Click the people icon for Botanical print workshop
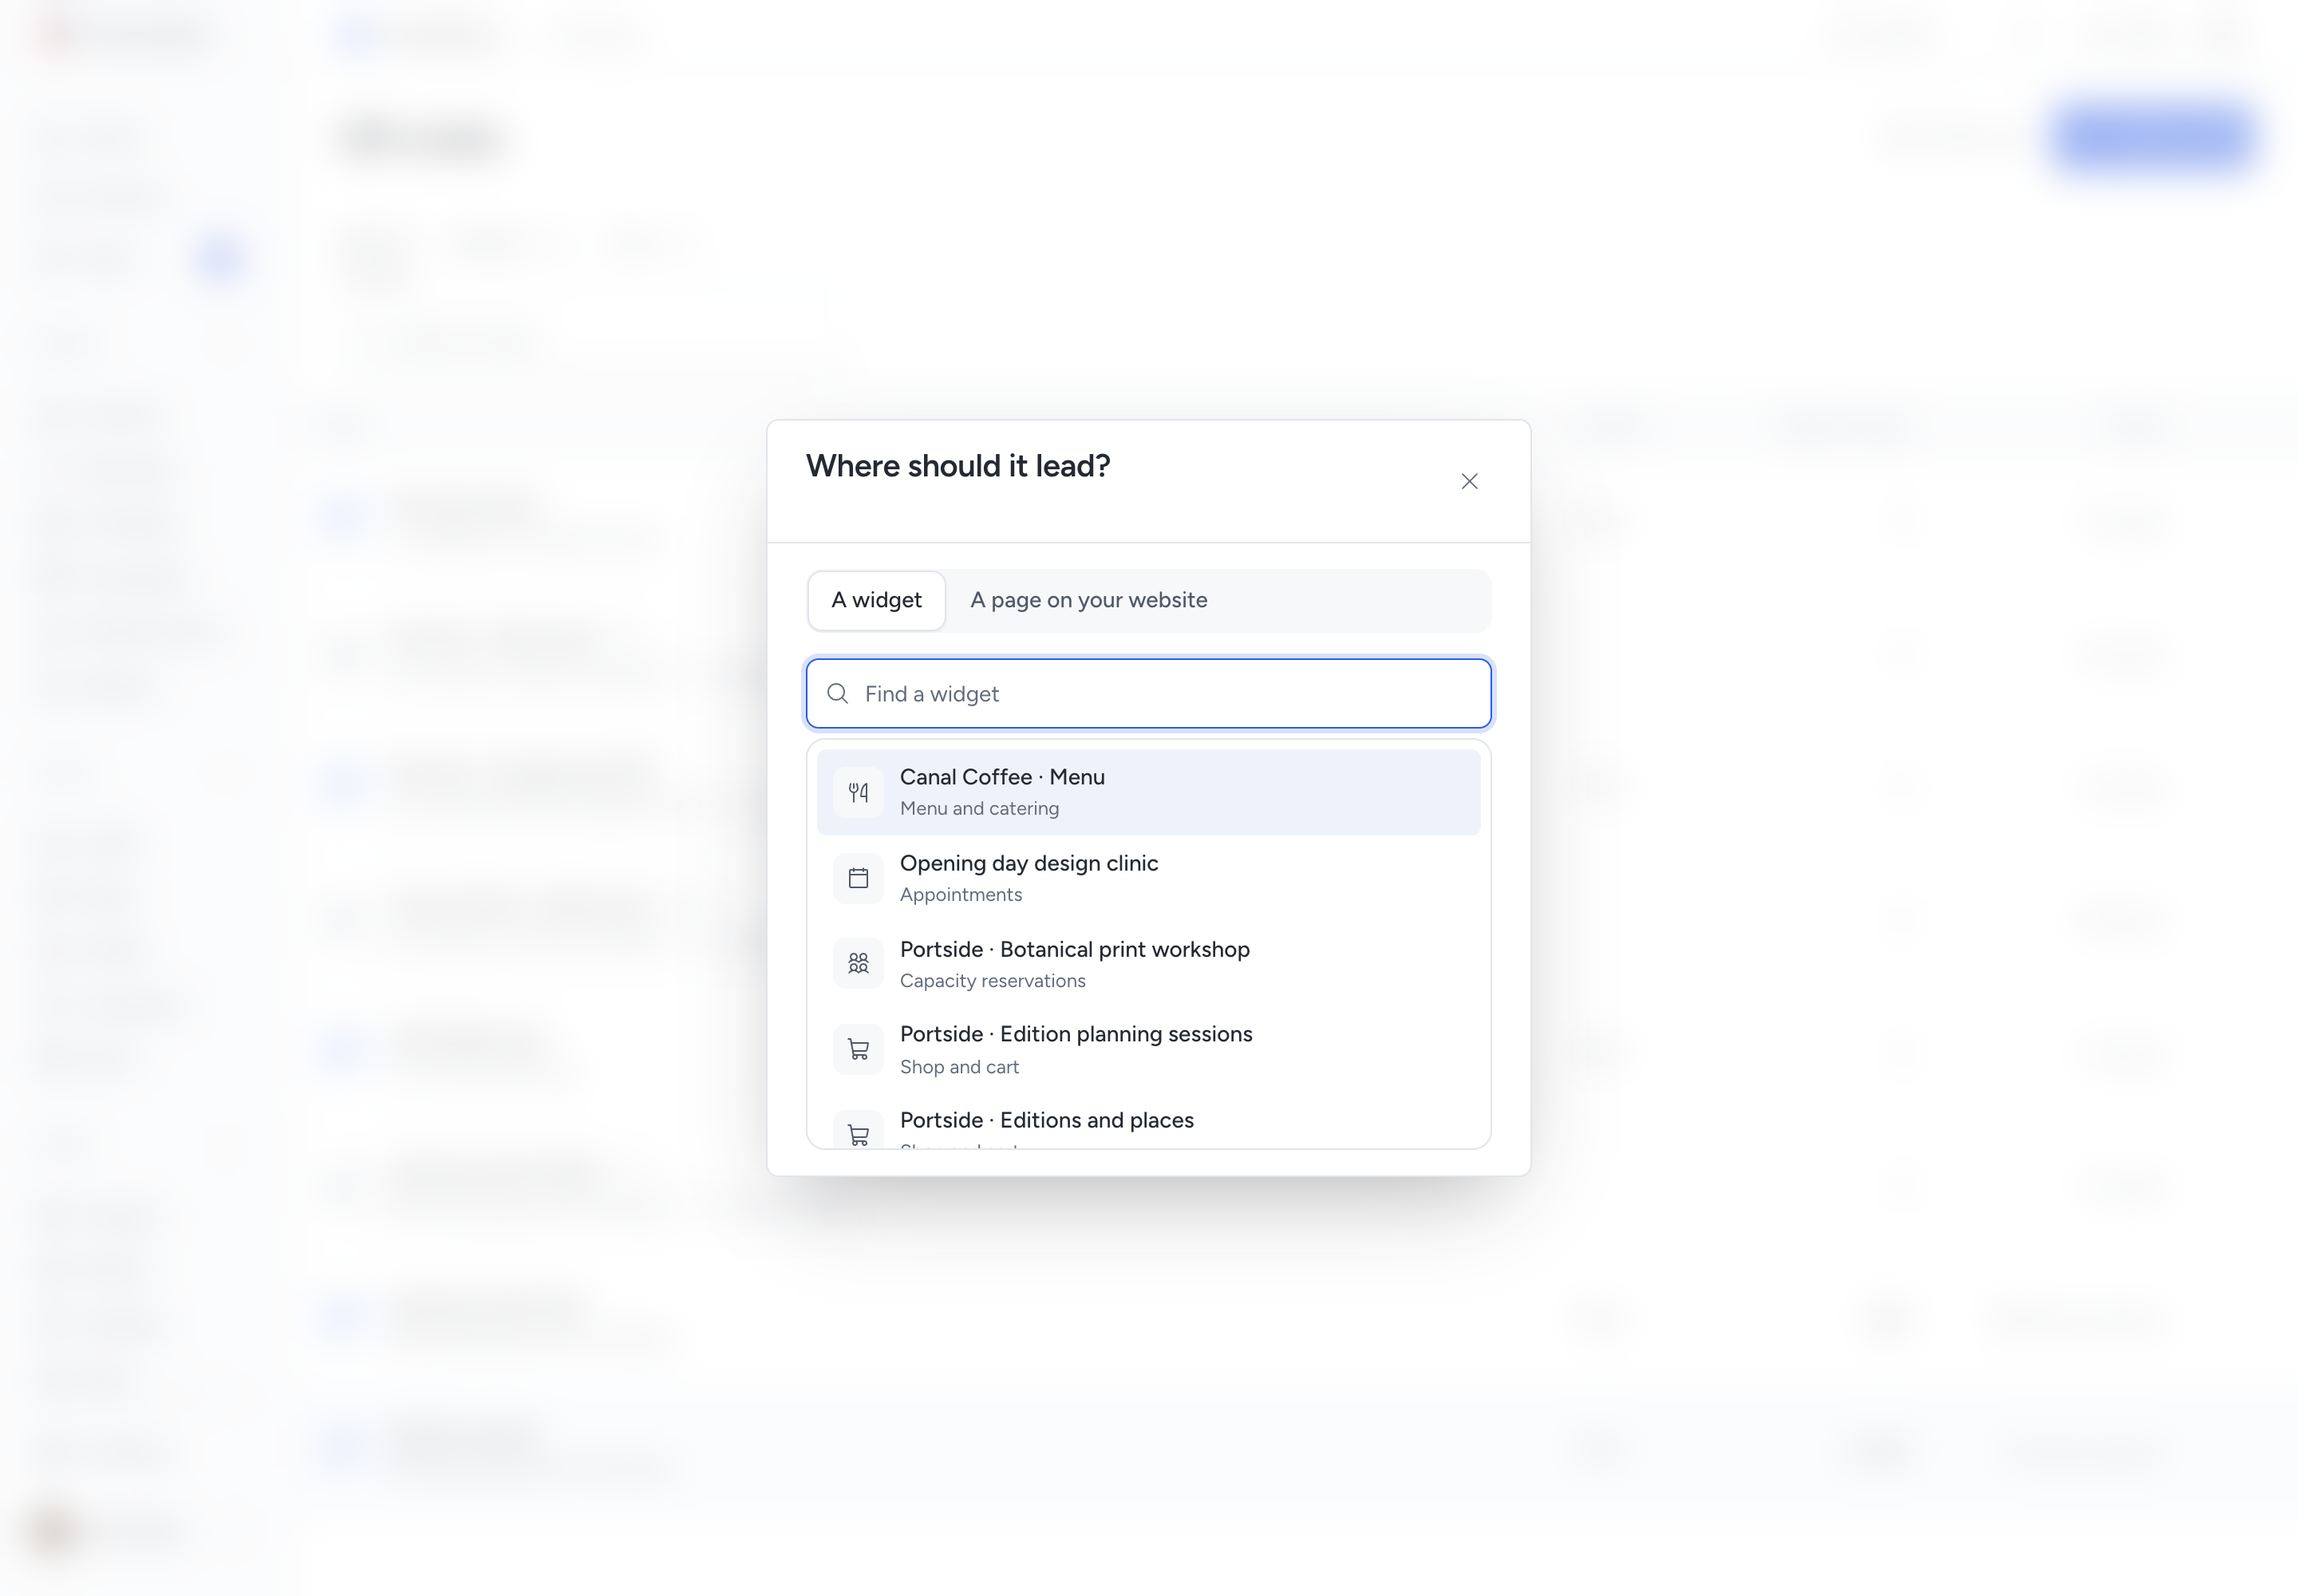The height and width of the screenshot is (1596, 2298). pyautogui.click(x=858, y=963)
